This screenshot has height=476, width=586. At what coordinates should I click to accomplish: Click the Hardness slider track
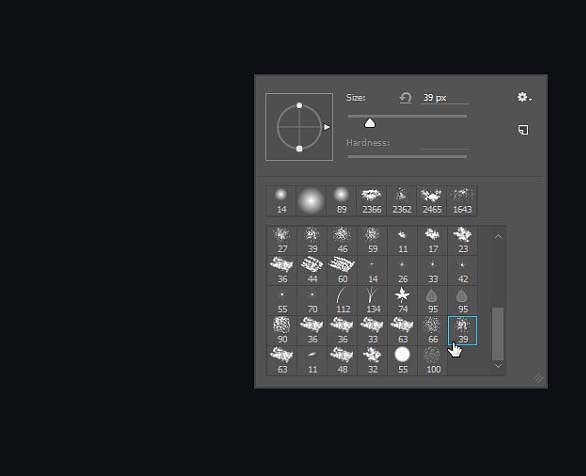click(x=407, y=157)
